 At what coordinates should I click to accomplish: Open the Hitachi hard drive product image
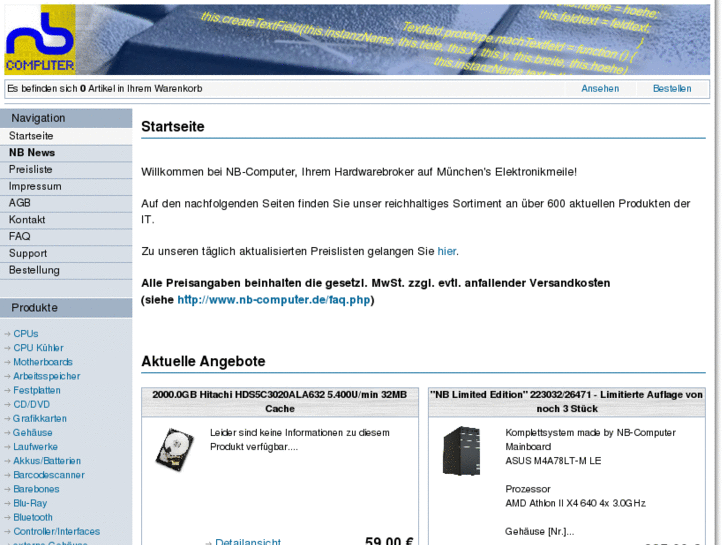174,450
